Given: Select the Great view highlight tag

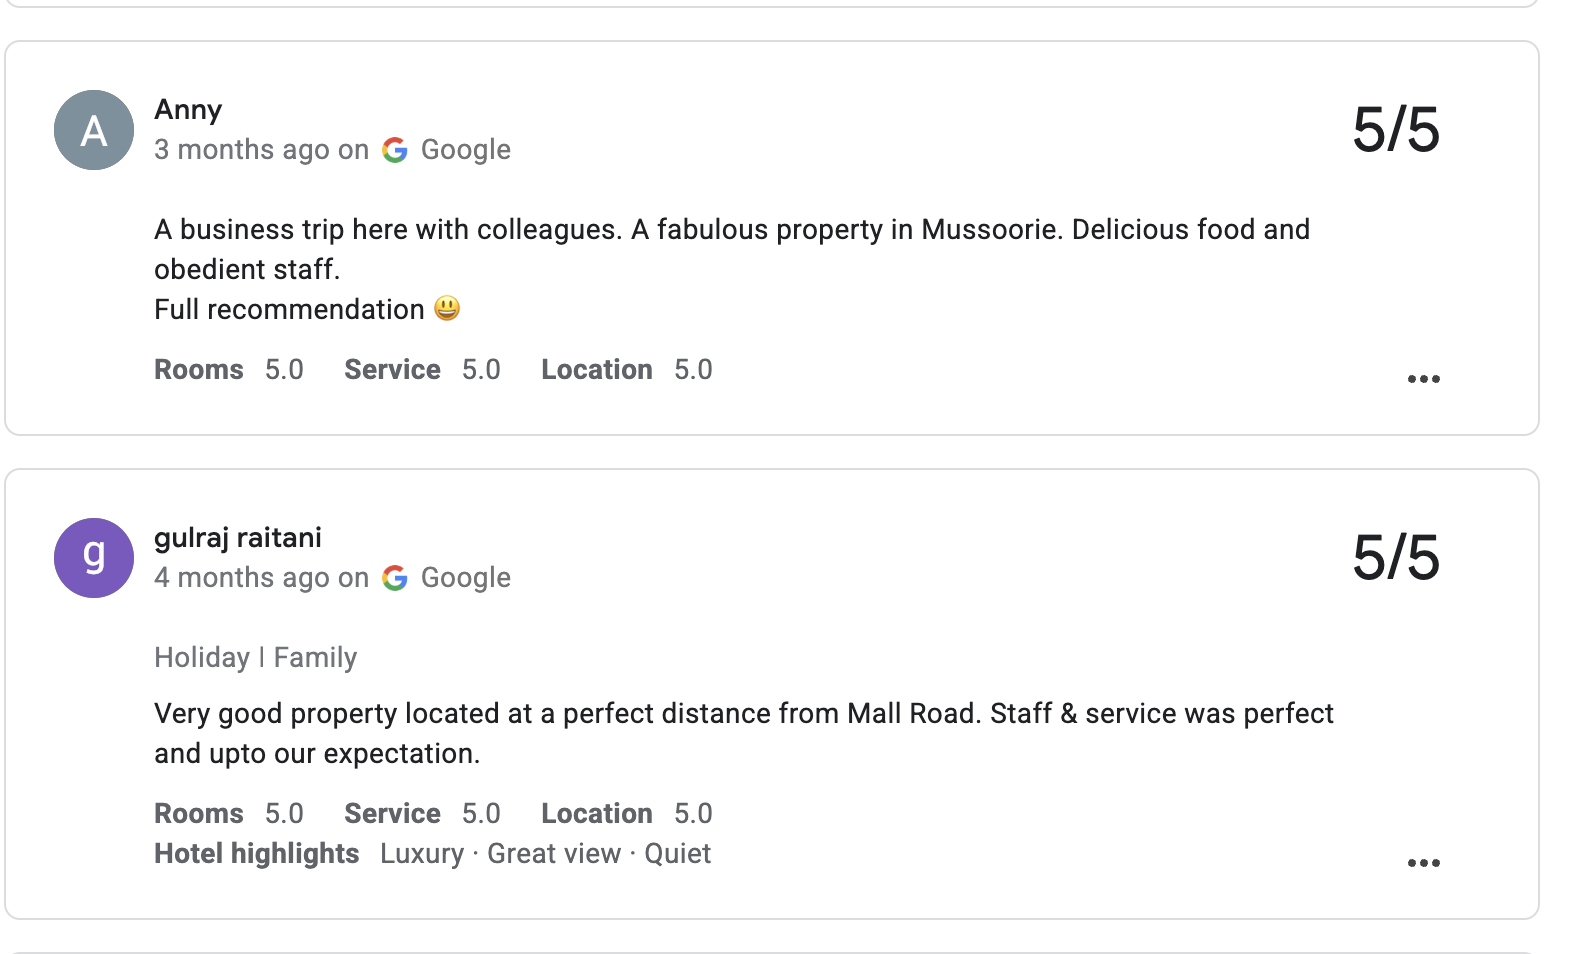Looking at the screenshot, I should (x=553, y=854).
